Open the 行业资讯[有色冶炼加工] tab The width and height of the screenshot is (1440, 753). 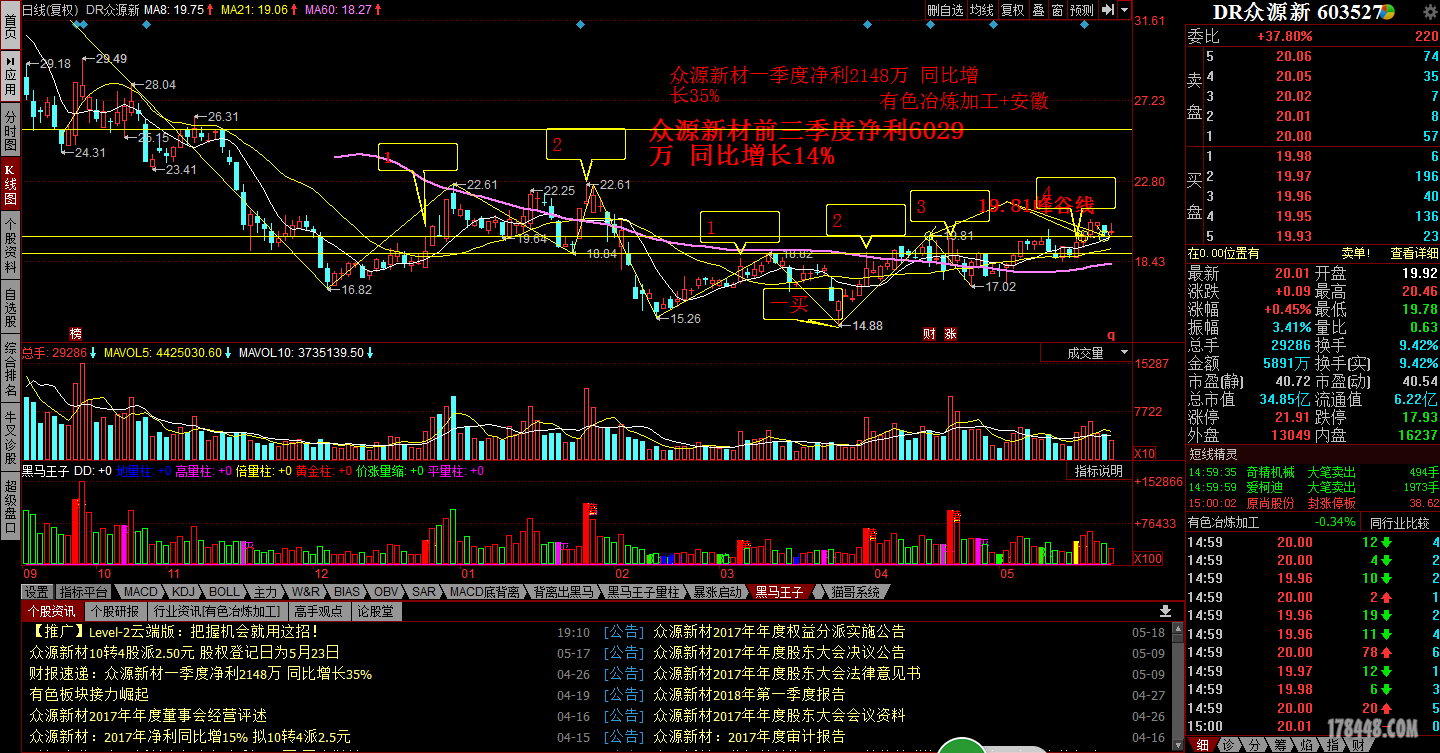coord(216,611)
